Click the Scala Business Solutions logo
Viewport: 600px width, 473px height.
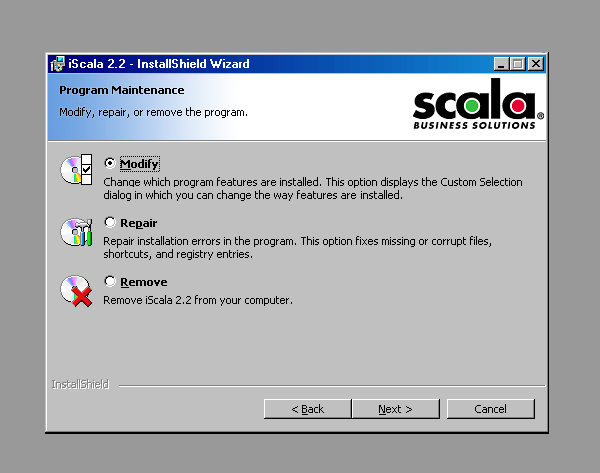pos(478,104)
